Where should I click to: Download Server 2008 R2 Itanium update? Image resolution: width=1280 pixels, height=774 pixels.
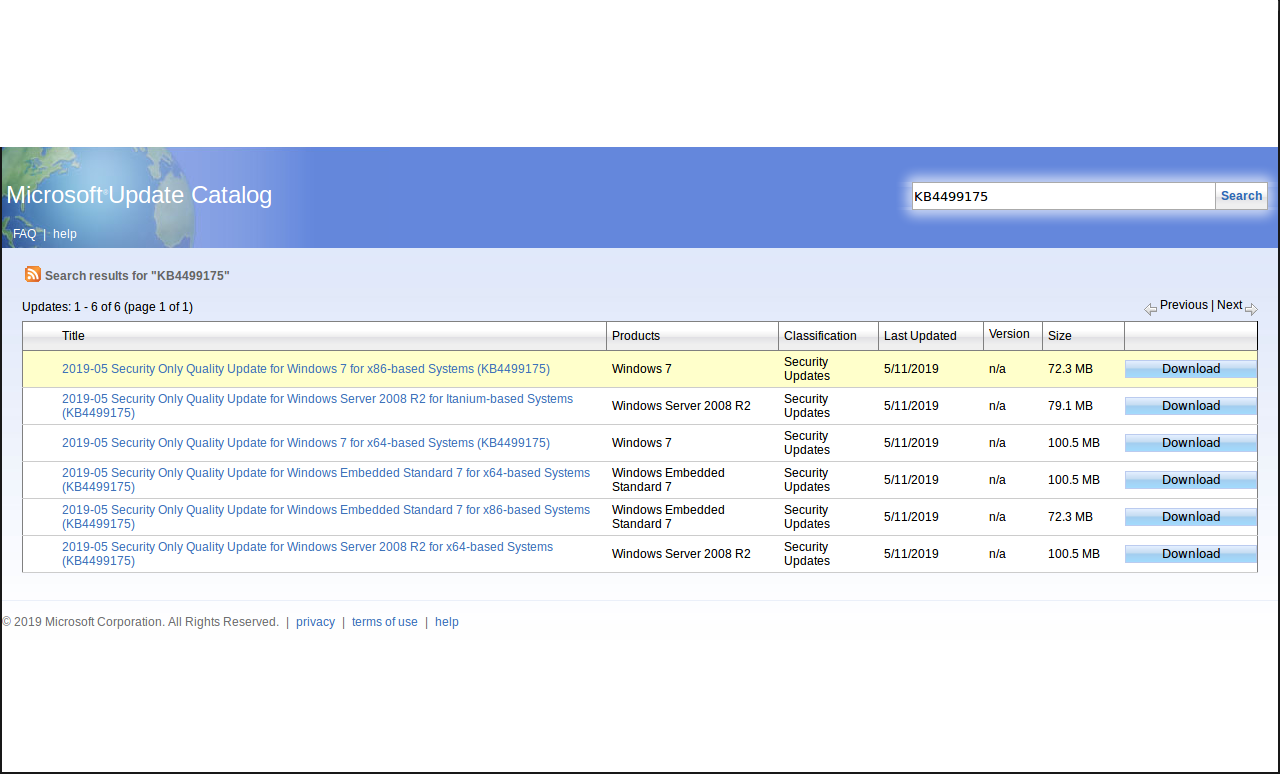click(1190, 406)
